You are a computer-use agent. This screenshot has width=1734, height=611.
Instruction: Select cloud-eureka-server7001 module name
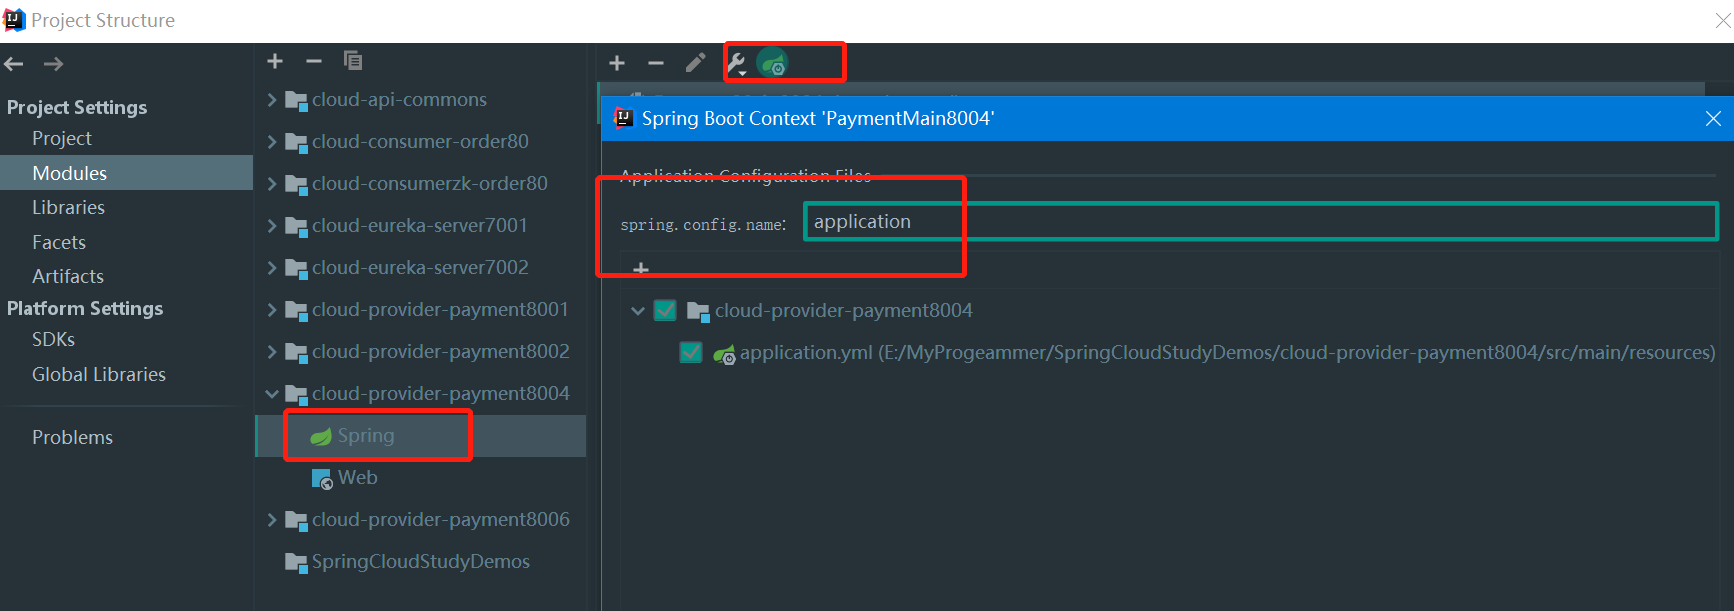(419, 226)
